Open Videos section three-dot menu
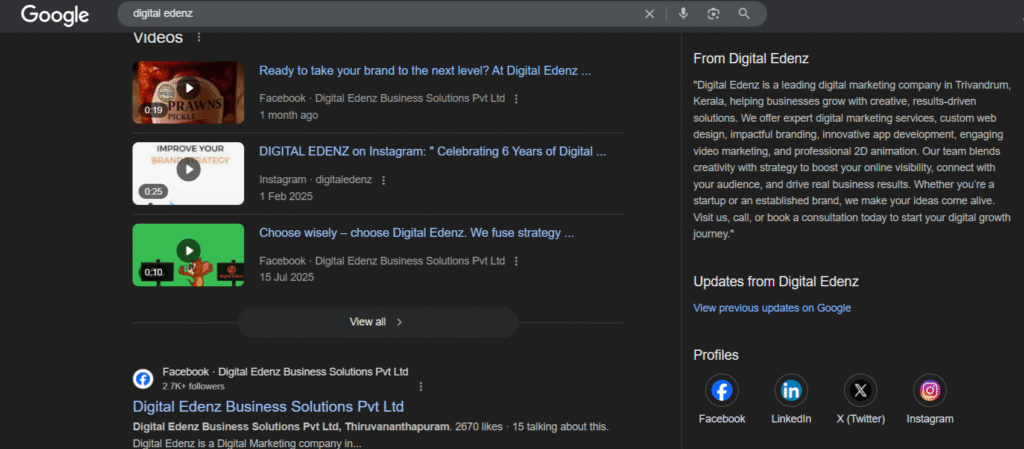Screen dimensions: 1024x449 coord(199,37)
